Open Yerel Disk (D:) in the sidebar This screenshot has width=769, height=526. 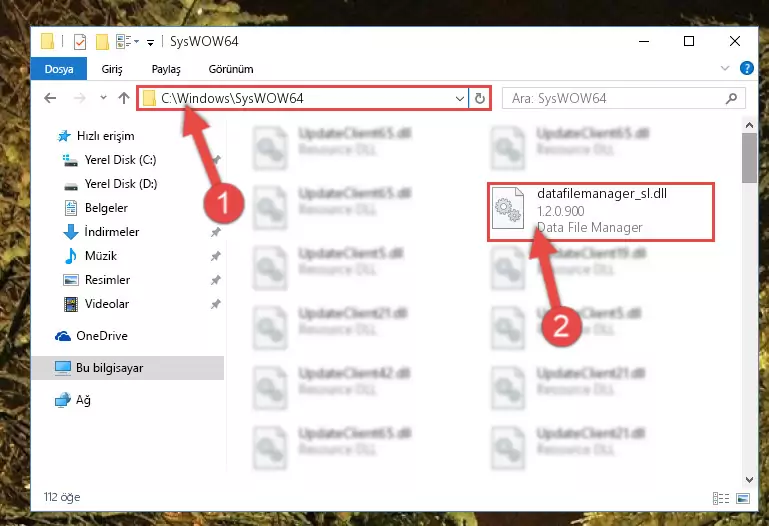[x=121, y=184]
